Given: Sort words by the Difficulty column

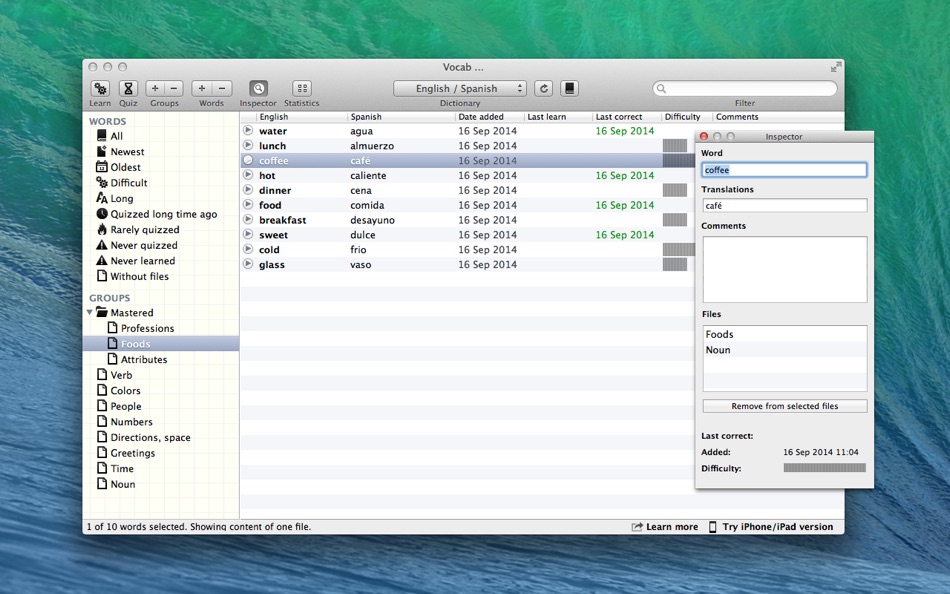Looking at the screenshot, I should pyautogui.click(x=682, y=117).
